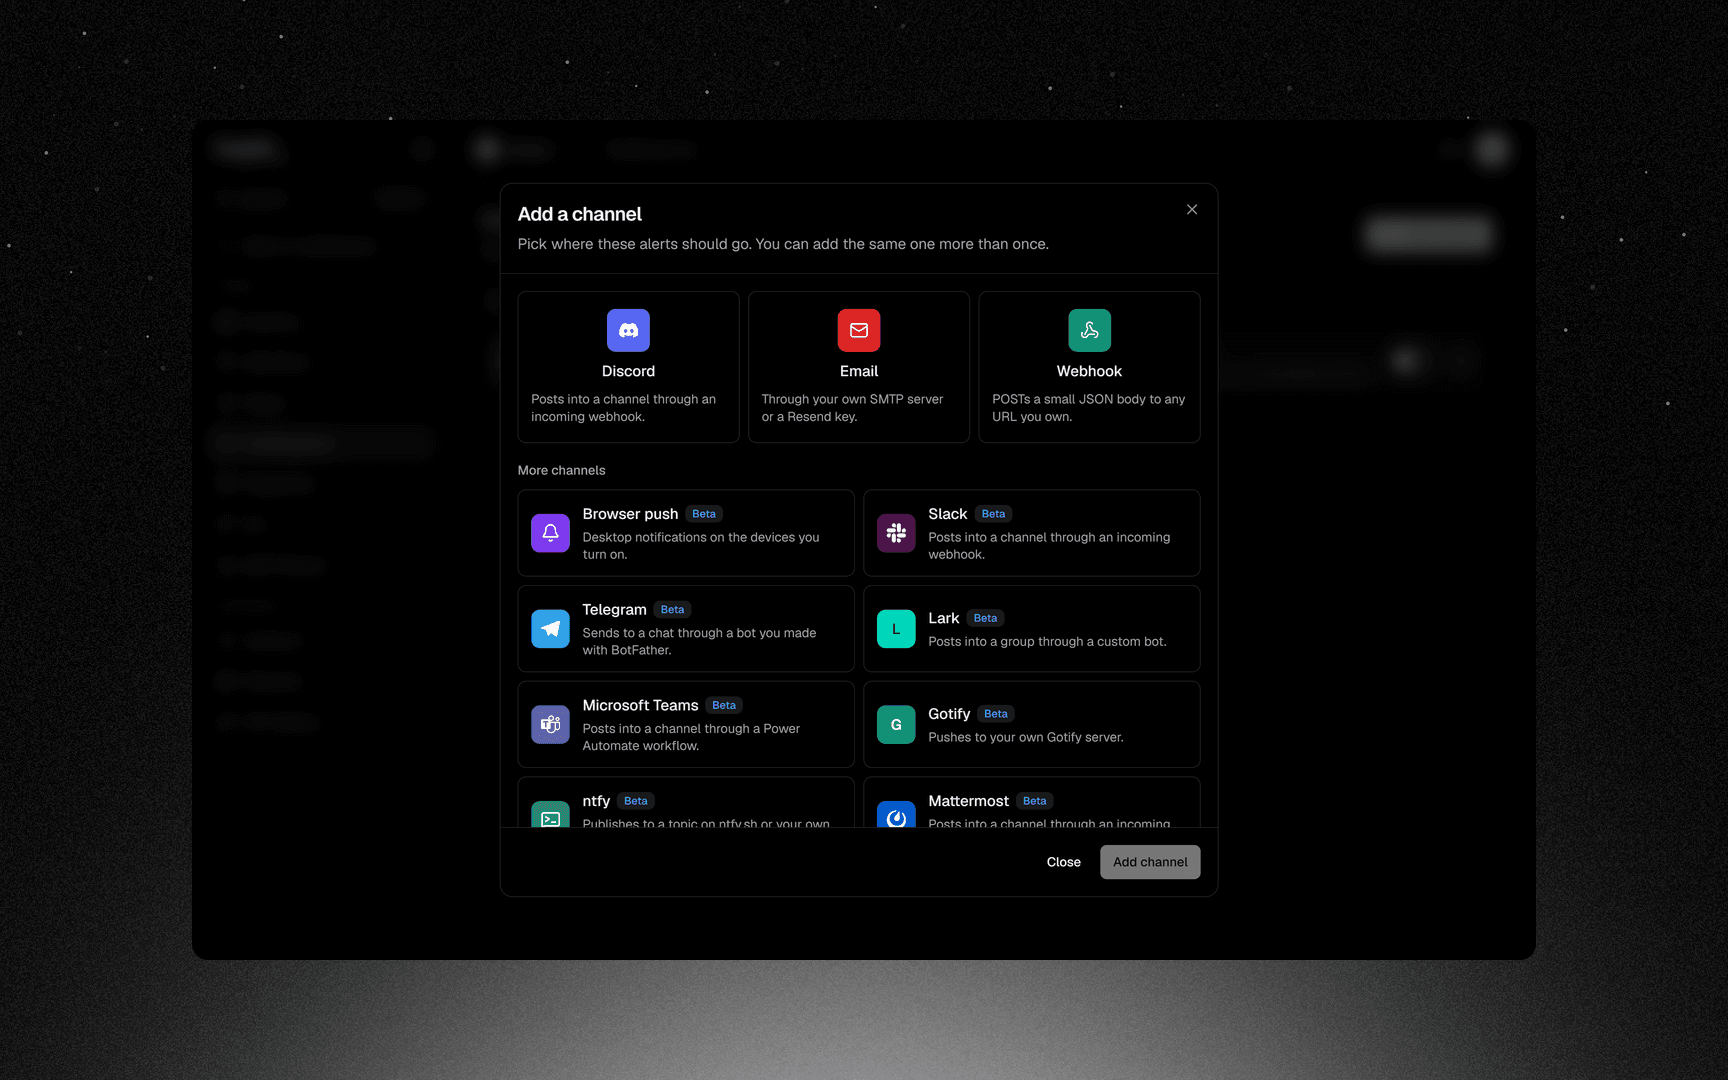This screenshot has height=1080, width=1728.
Task: Click the Browser push bell icon
Action: pos(550,533)
